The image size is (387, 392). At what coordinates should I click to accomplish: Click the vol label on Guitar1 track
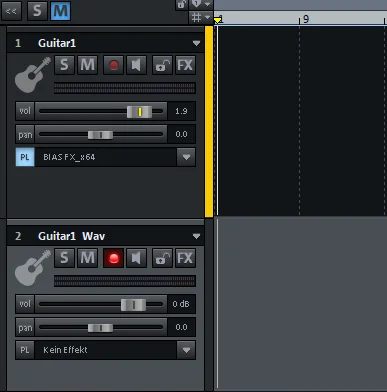[25, 111]
